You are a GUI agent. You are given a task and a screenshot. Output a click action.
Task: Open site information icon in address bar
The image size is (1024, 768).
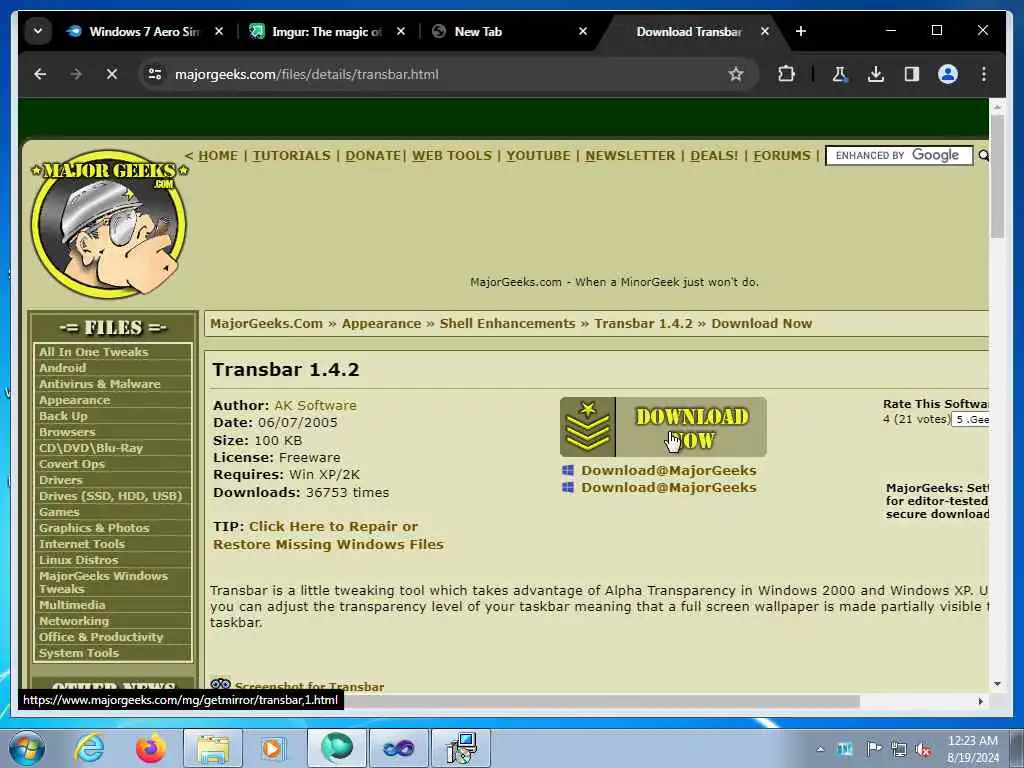(x=155, y=74)
